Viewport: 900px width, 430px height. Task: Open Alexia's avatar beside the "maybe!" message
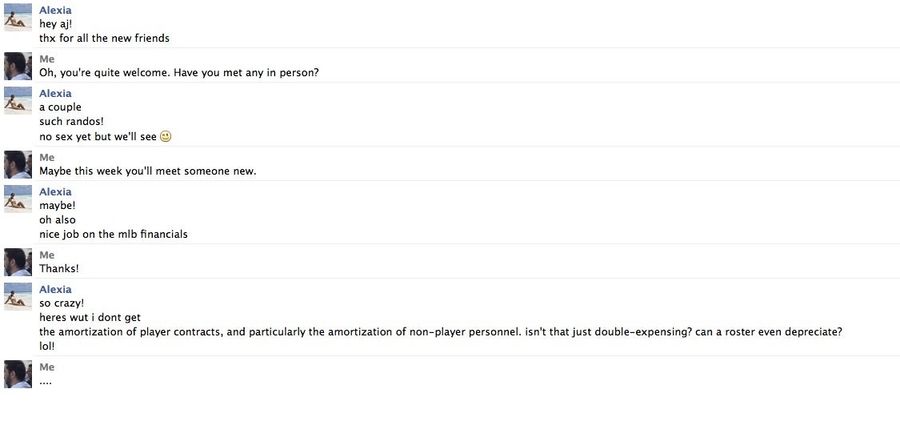point(18,199)
